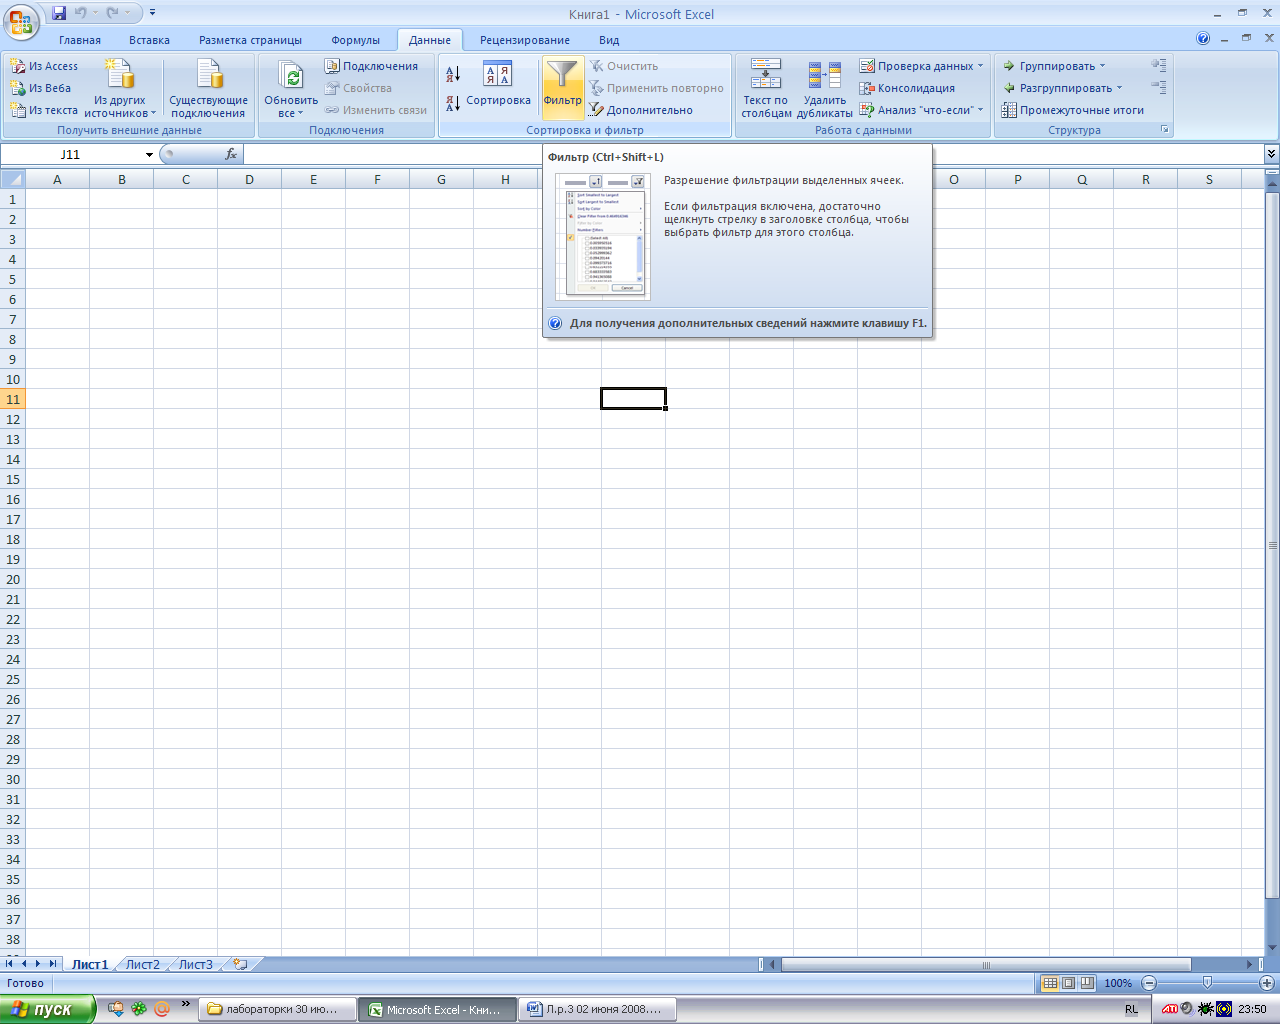Open the Sort (Сортировка) dialog
Screen dimensions: 1280x1024
click(498, 84)
